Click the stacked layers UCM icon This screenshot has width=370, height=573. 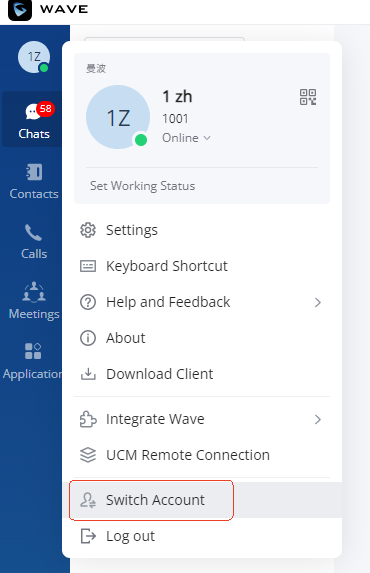click(x=88, y=455)
